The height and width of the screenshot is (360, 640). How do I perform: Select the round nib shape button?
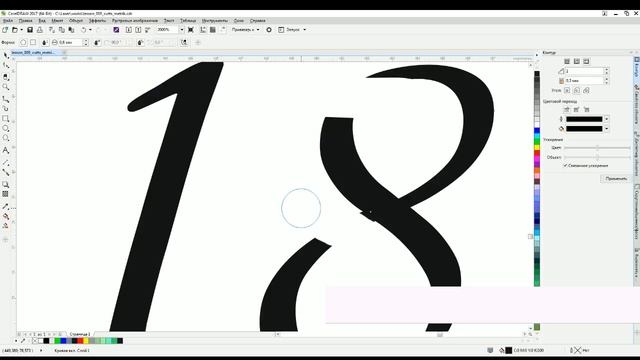(23, 42)
